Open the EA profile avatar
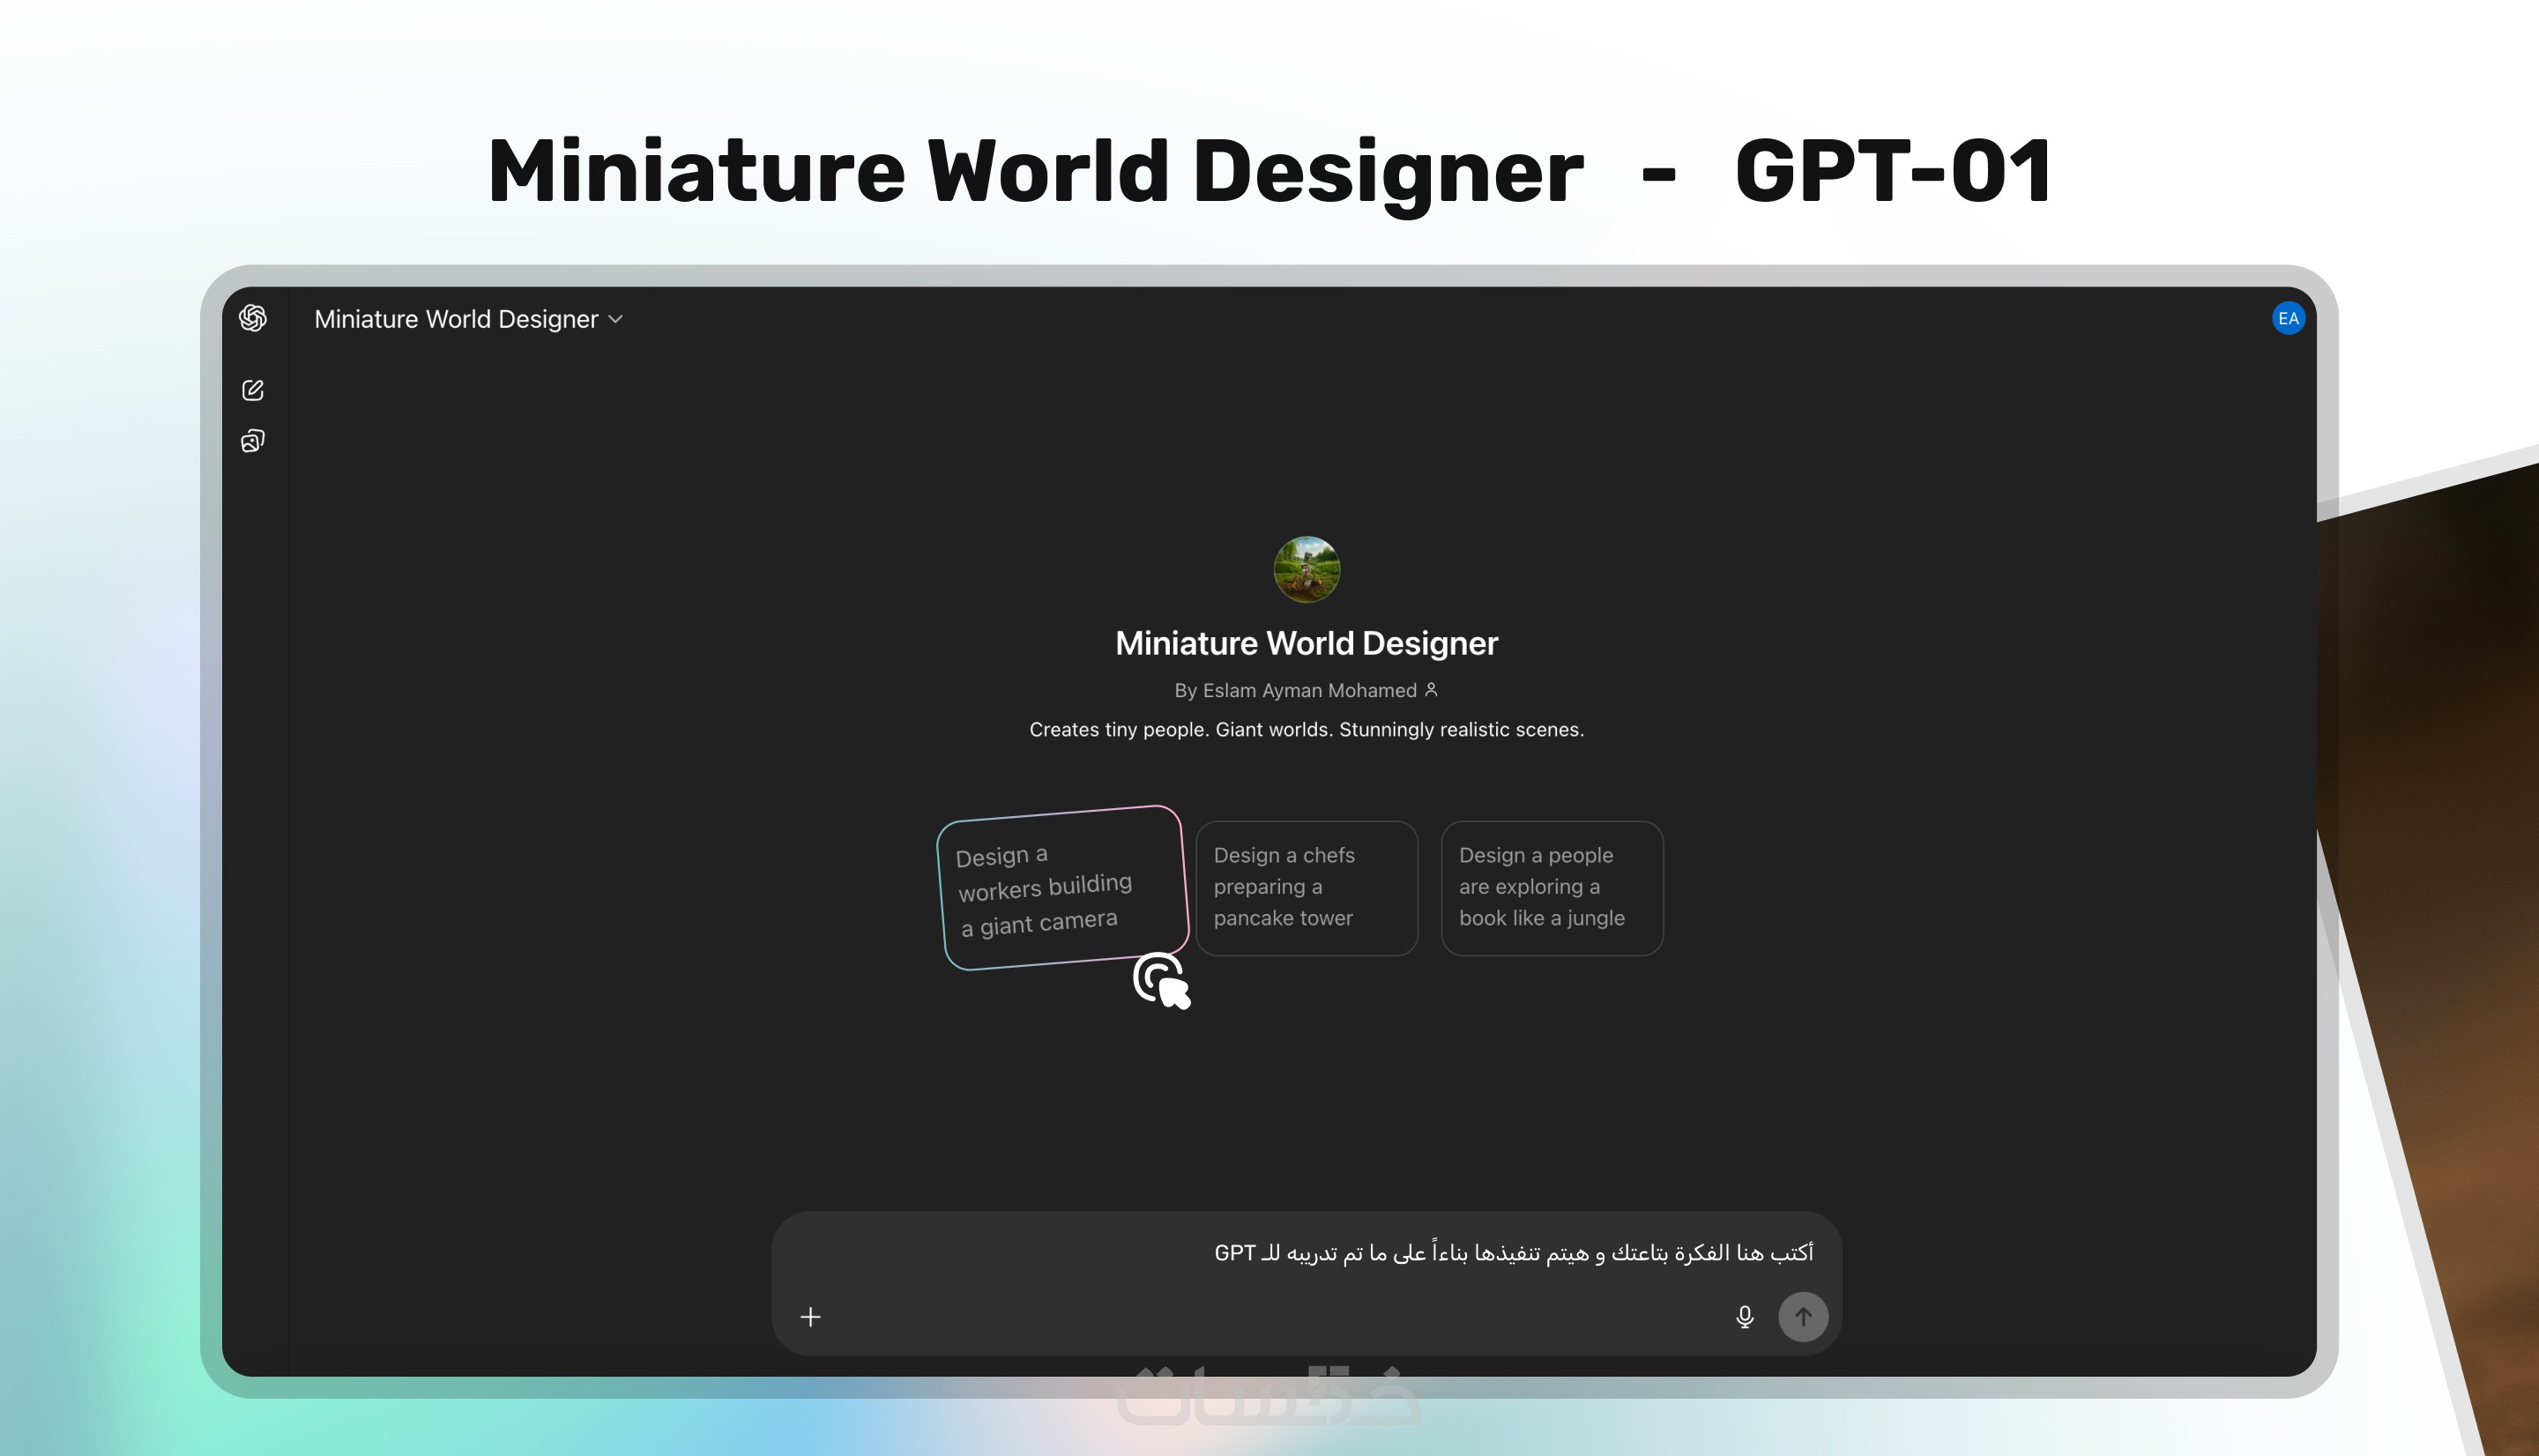 pos(2287,319)
